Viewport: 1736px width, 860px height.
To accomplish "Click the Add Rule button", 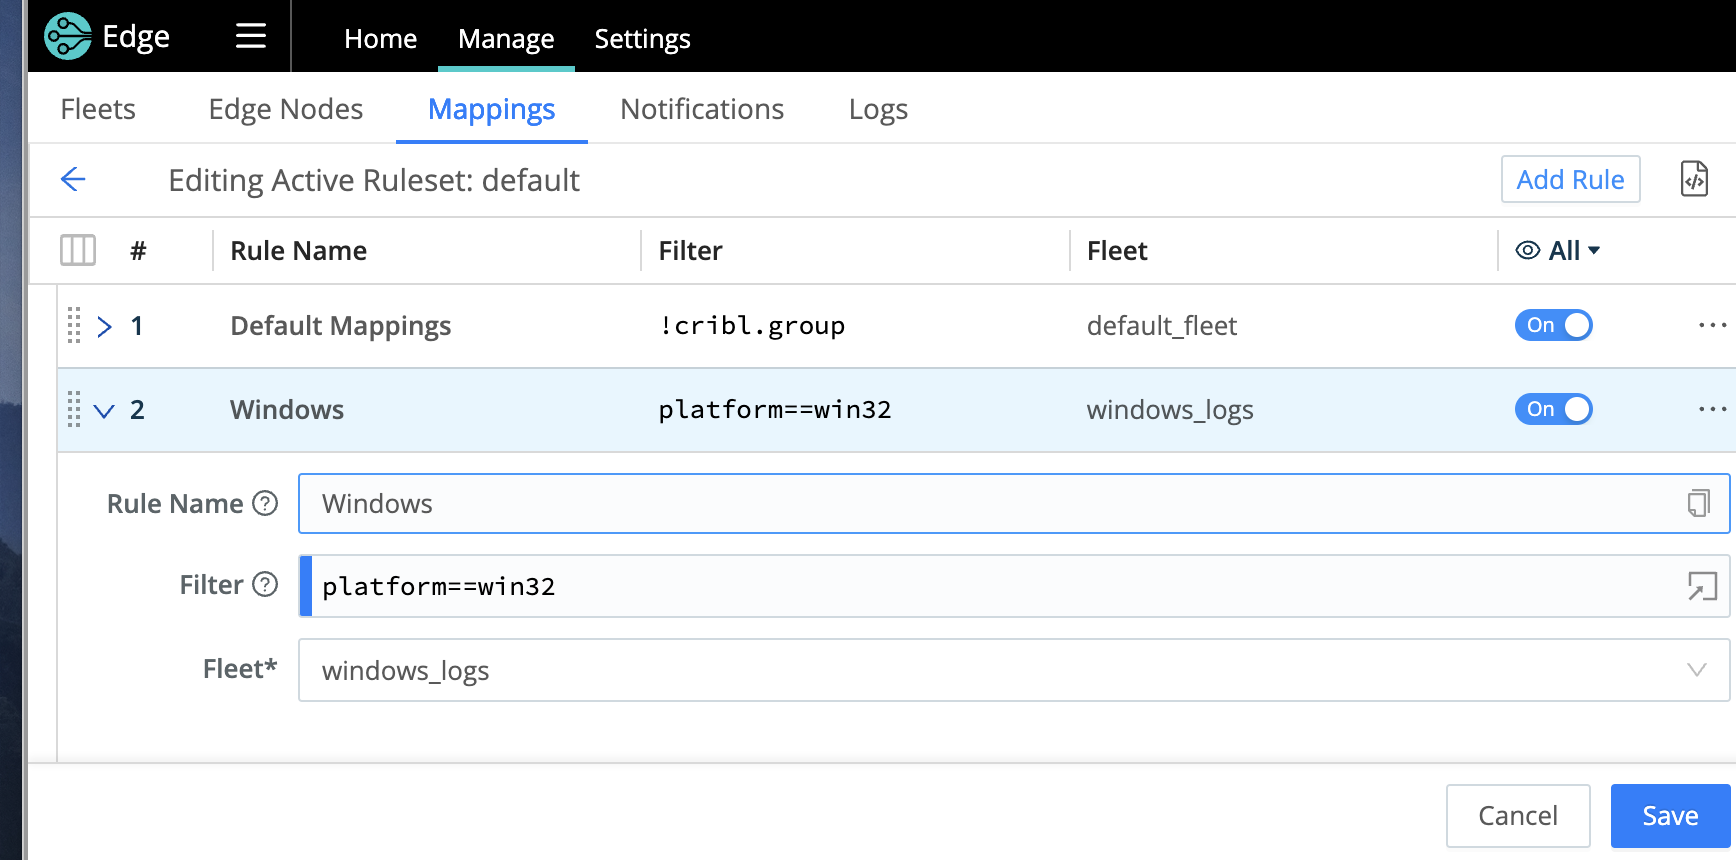I will 1570,180.
